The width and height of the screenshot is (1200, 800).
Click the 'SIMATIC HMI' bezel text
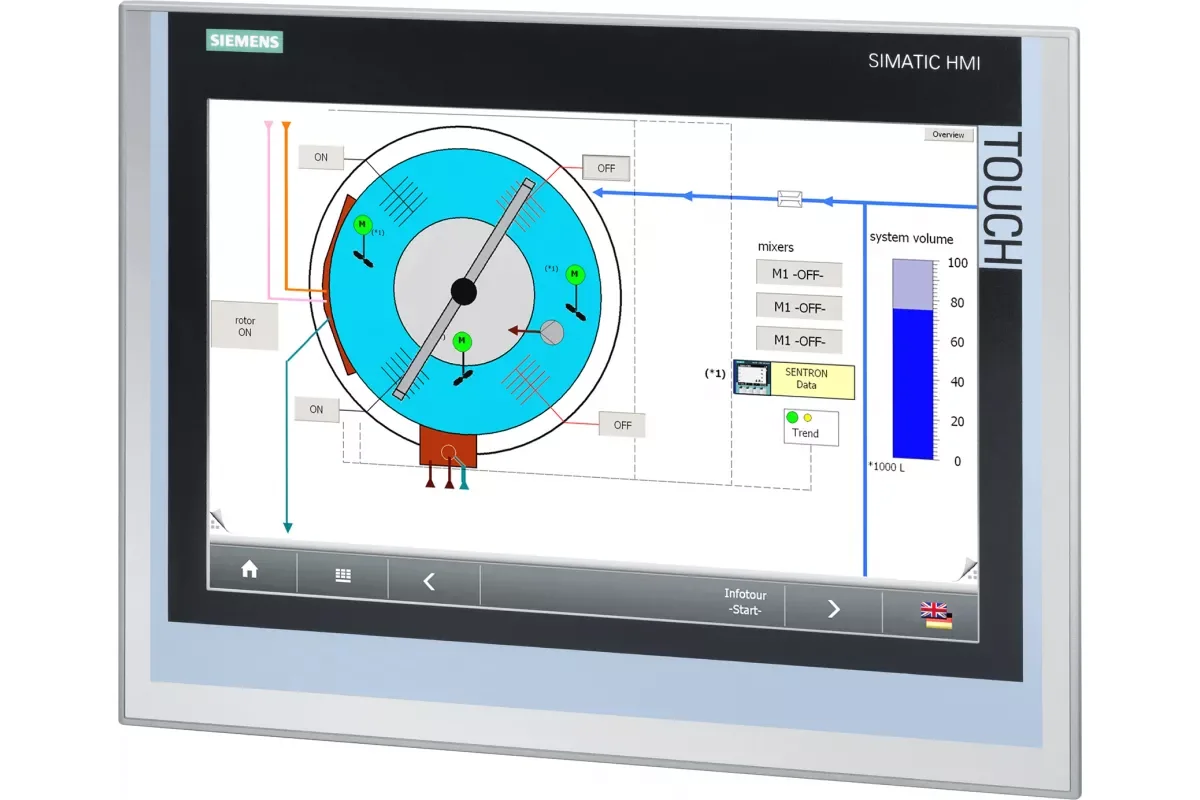(x=924, y=62)
